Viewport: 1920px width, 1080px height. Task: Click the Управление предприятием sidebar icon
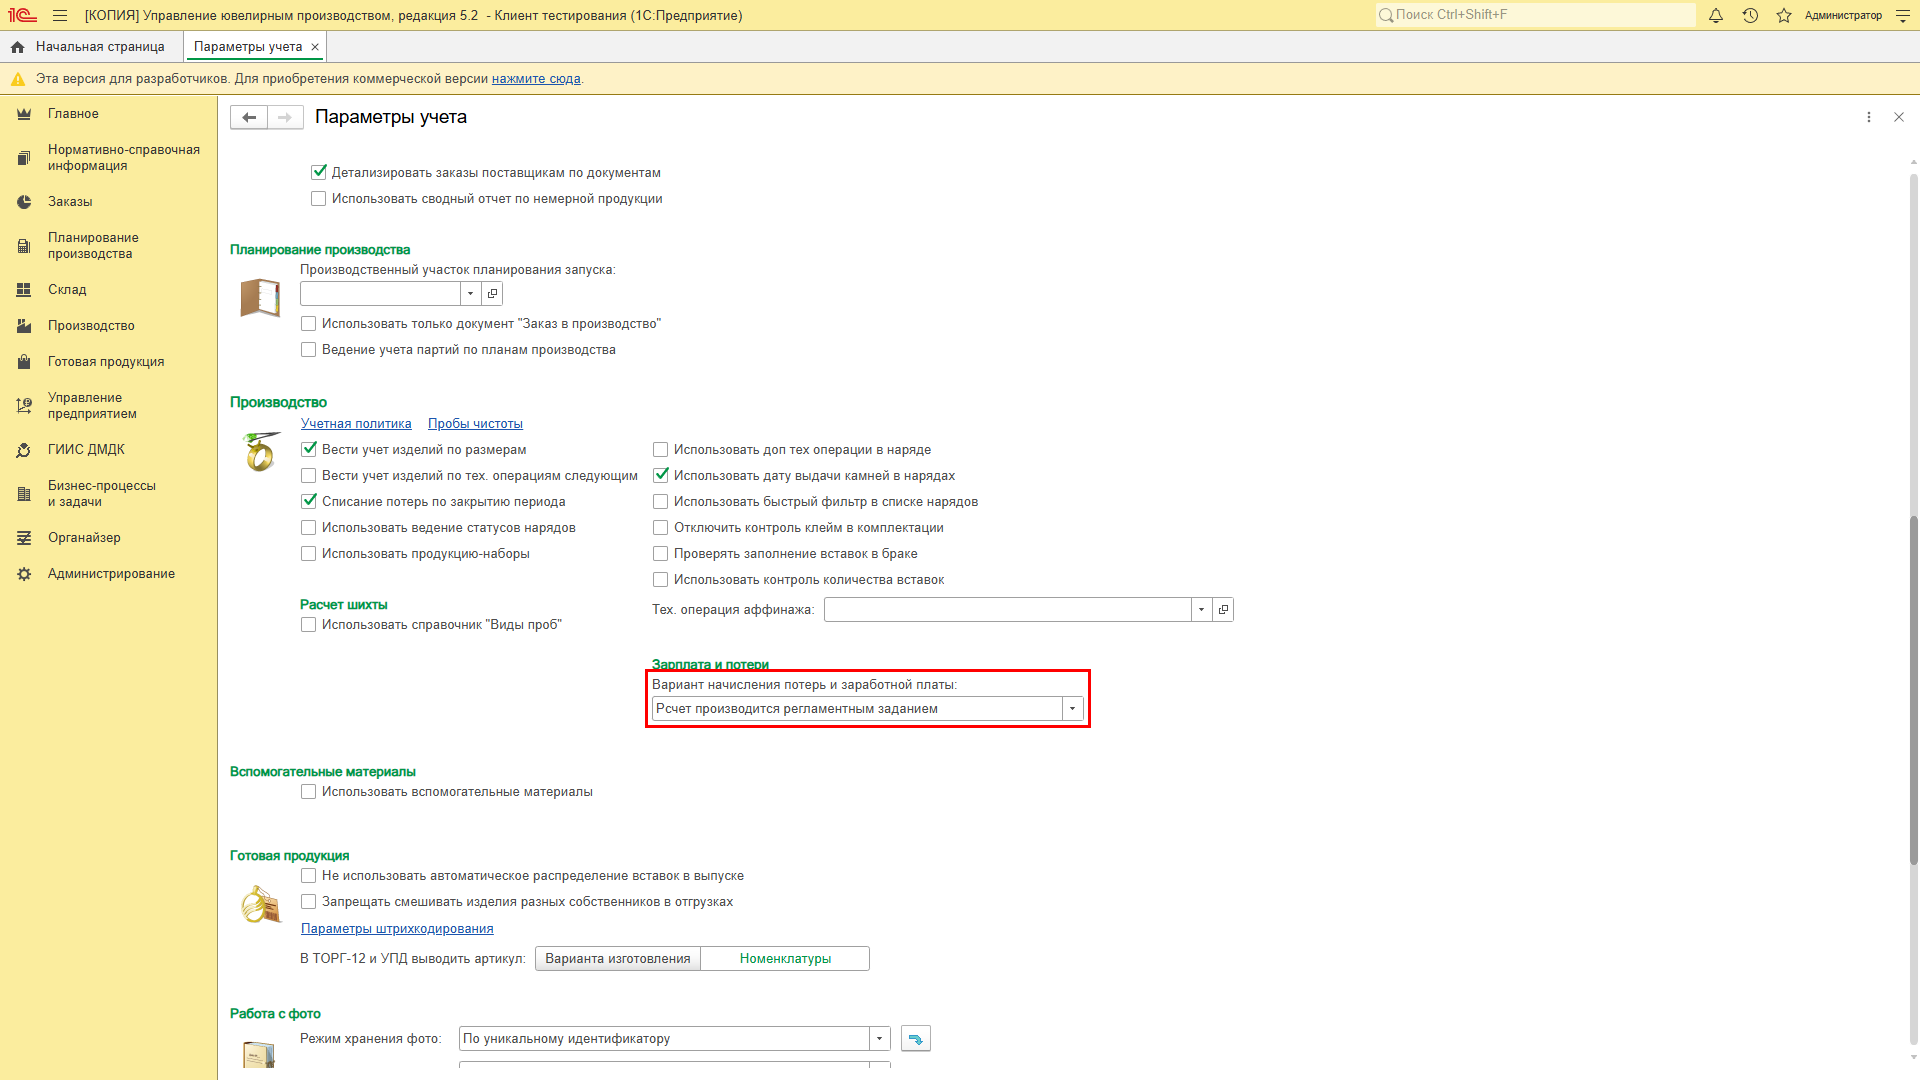click(x=24, y=406)
